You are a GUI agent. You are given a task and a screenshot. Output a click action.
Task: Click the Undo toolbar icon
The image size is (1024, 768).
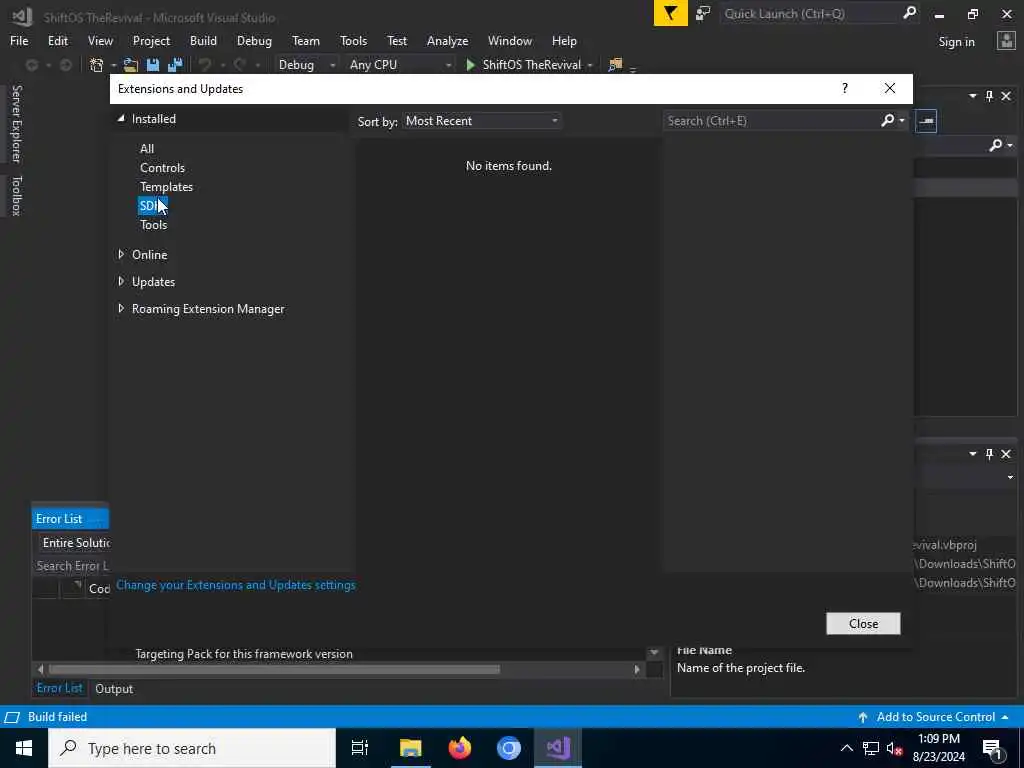[x=205, y=65]
